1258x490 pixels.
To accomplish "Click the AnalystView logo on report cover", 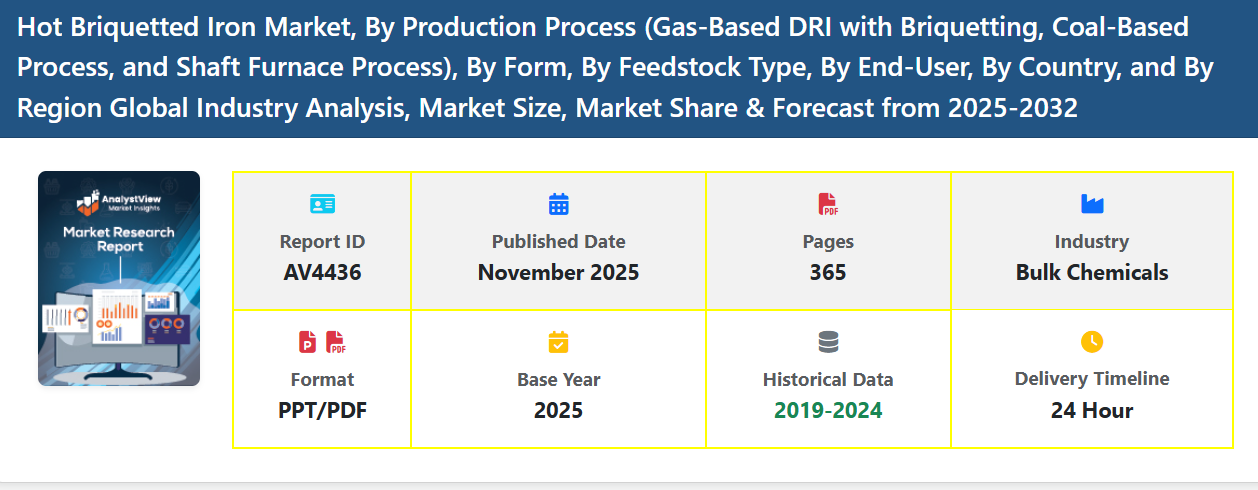I will pos(119,201).
